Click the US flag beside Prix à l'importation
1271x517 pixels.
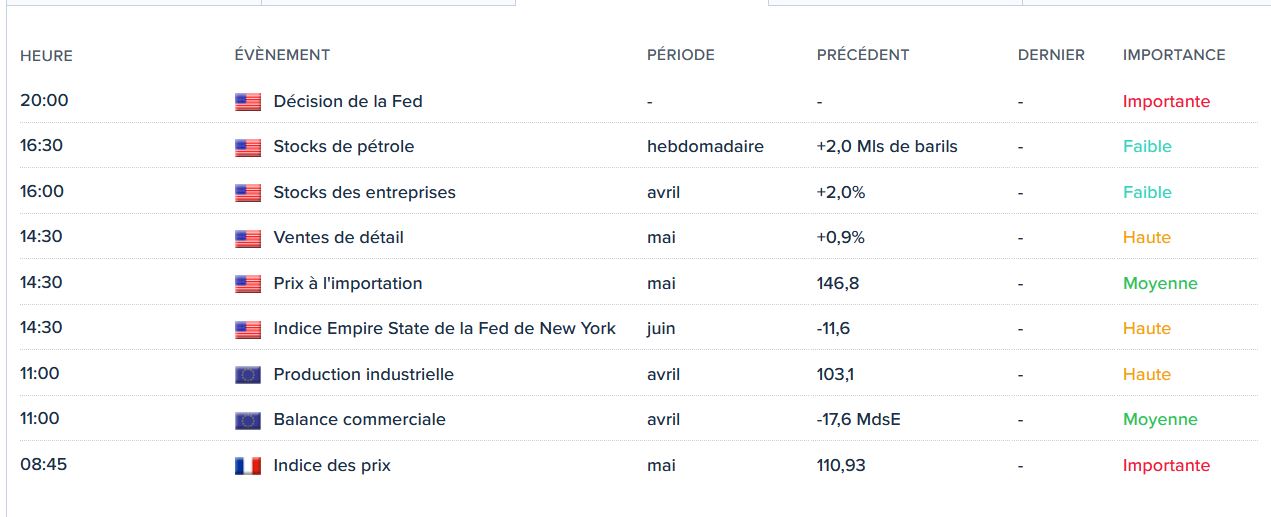click(247, 284)
